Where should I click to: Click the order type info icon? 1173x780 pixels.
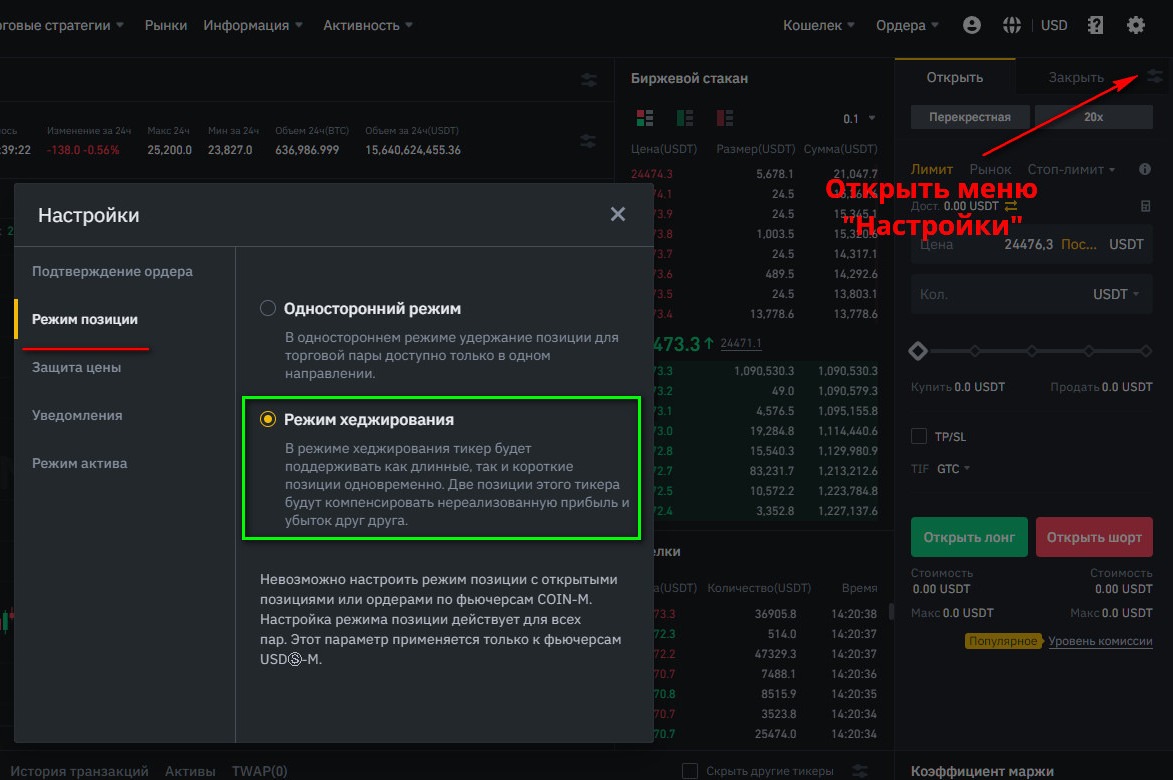[x=1145, y=169]
